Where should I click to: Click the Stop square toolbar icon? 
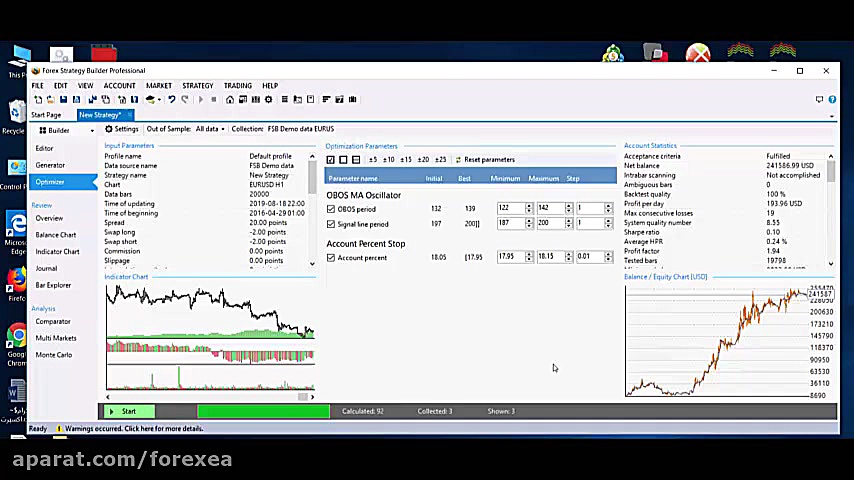214,100
